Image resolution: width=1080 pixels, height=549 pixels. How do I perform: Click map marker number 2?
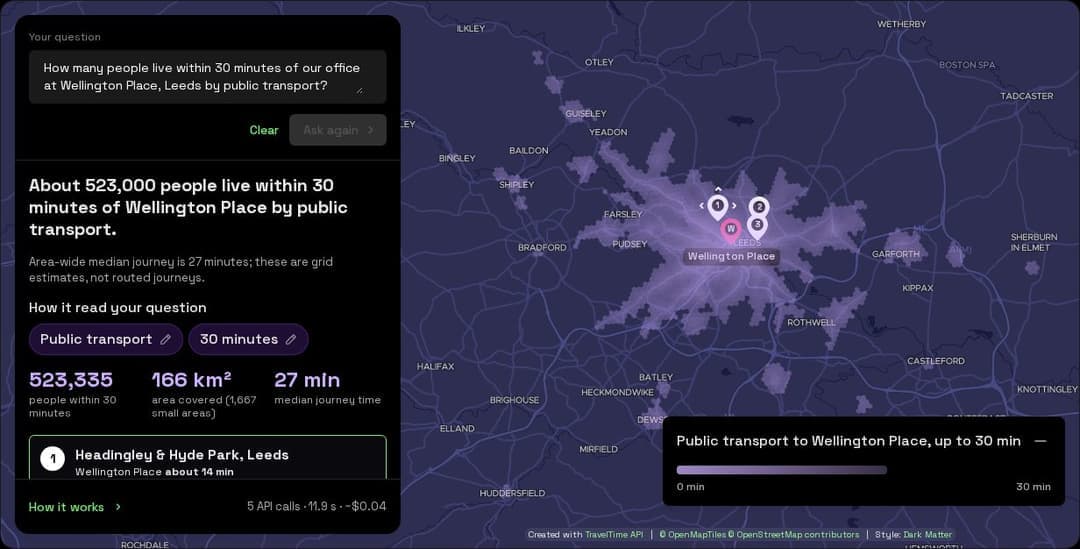pos(759,207)
